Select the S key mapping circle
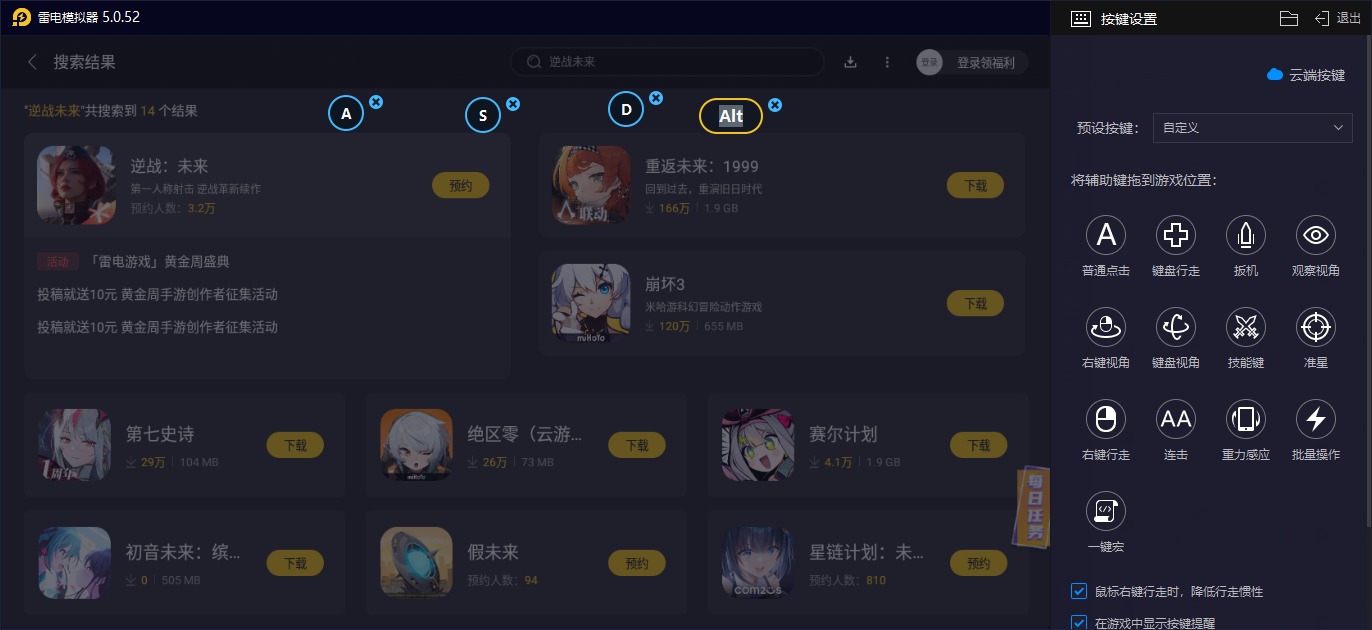The height and width of the screenshot is (630, 1372). click(x=483, y=116)
